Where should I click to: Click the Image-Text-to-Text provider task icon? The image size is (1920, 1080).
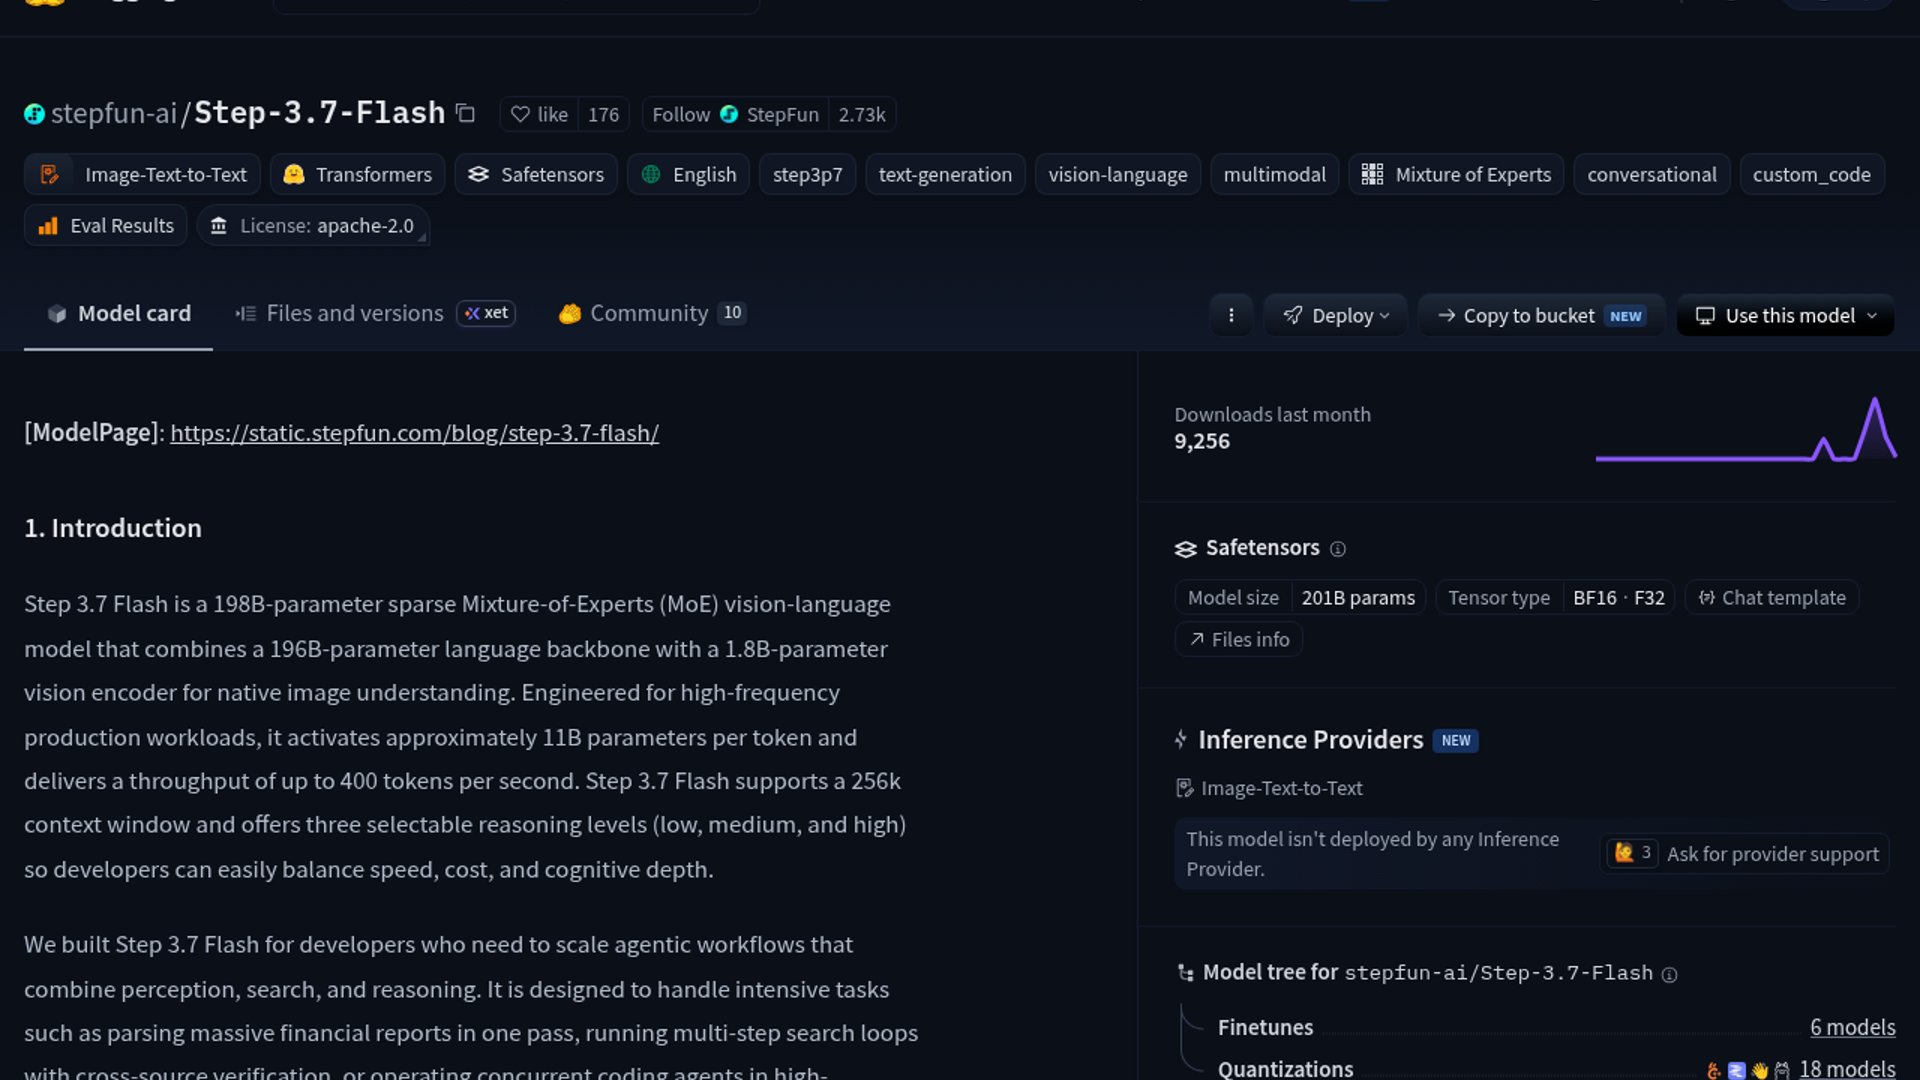[x=1184, y=789]
